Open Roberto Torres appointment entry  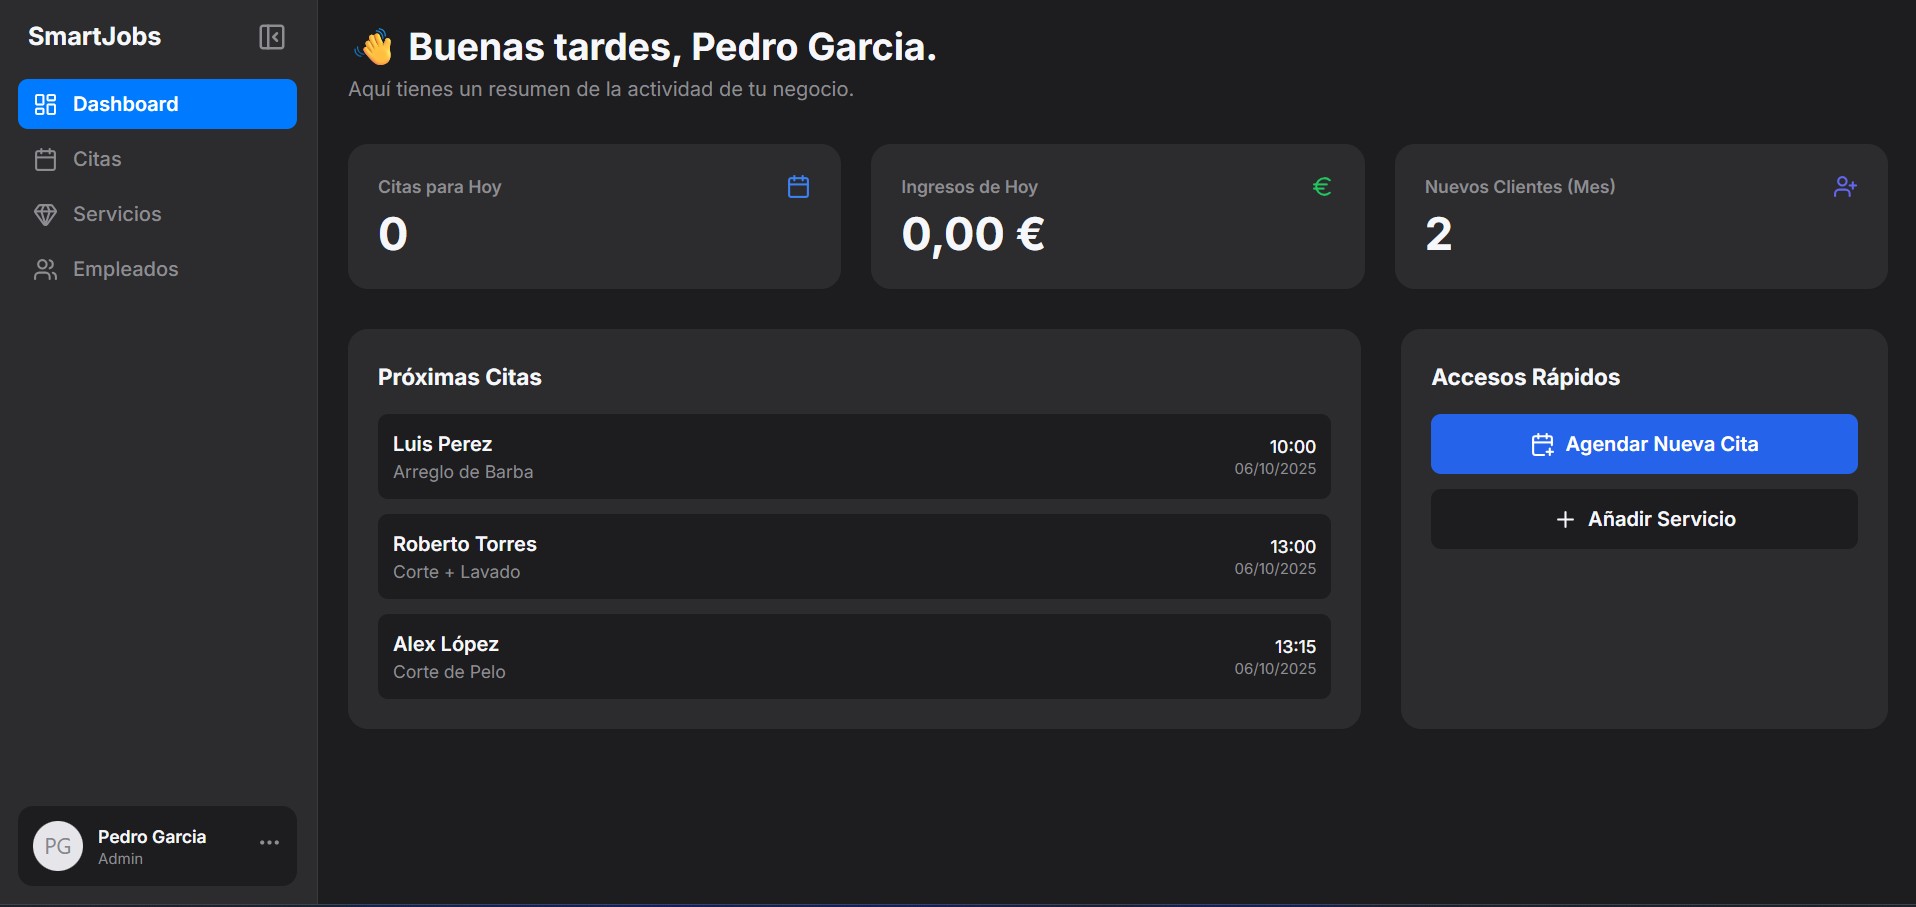[853, 557]
